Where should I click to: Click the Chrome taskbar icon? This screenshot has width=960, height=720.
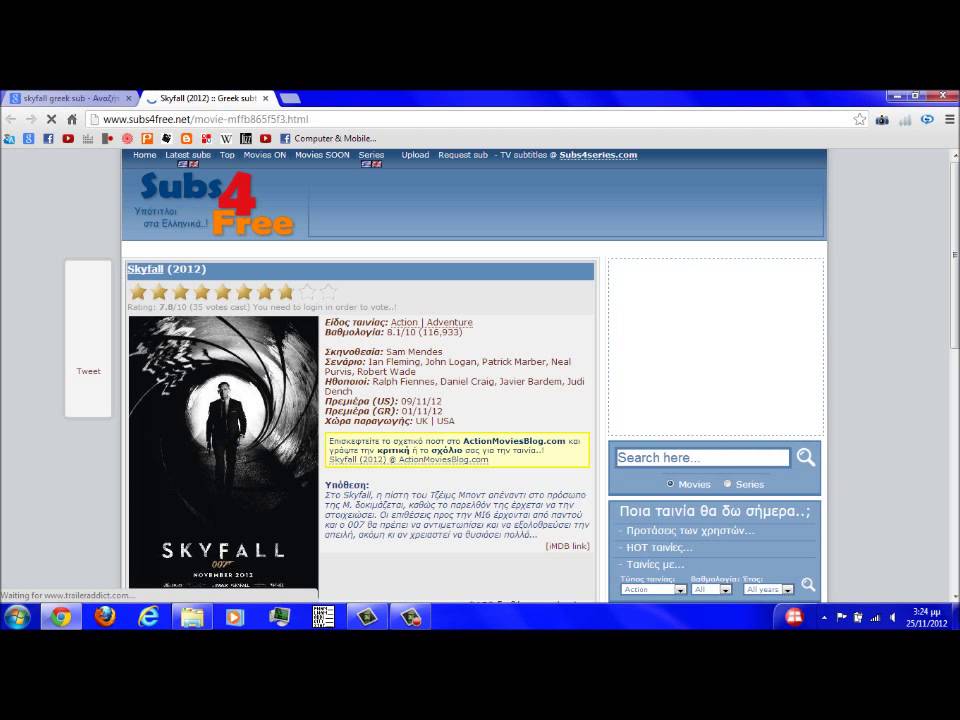click(61, 617)
